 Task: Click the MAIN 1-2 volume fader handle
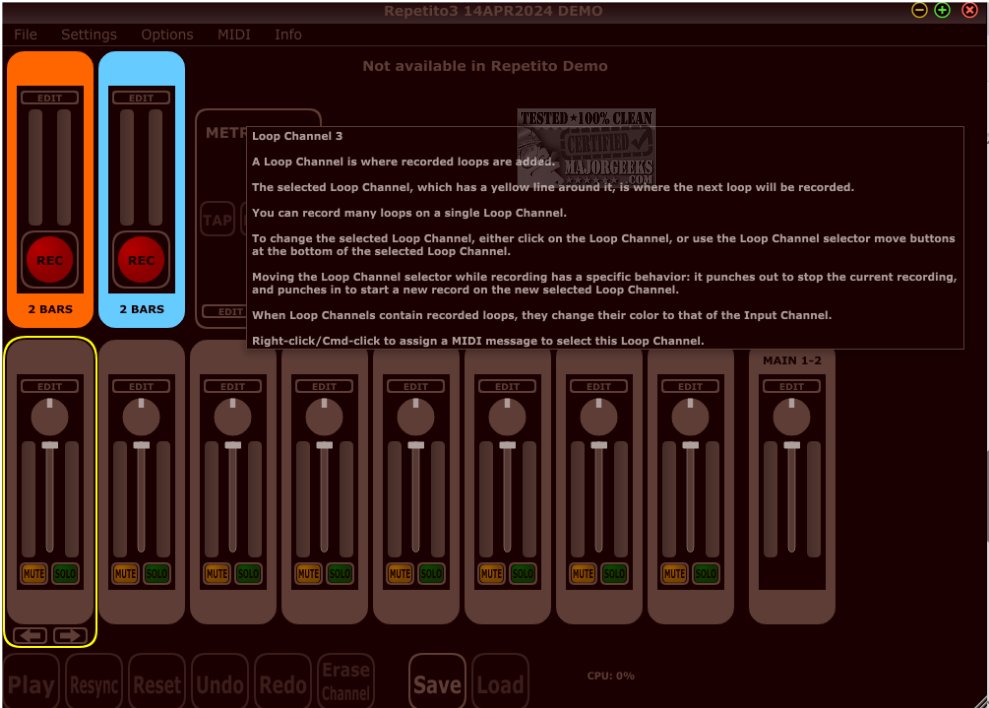[792, 445]
